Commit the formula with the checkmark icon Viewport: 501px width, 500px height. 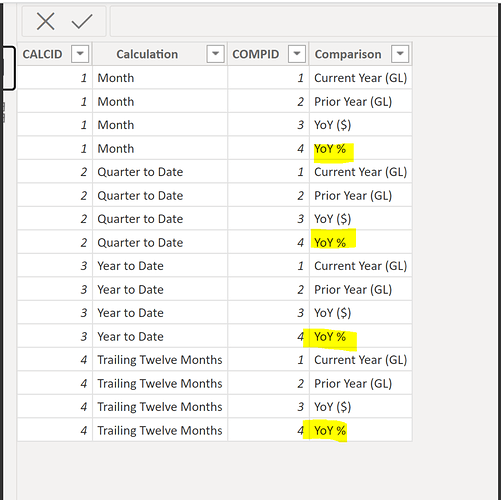click(82, 21)
